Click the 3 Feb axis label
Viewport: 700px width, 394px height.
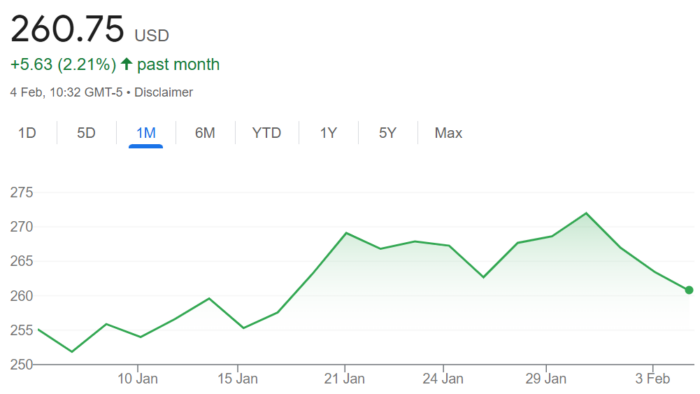point(652,379)
